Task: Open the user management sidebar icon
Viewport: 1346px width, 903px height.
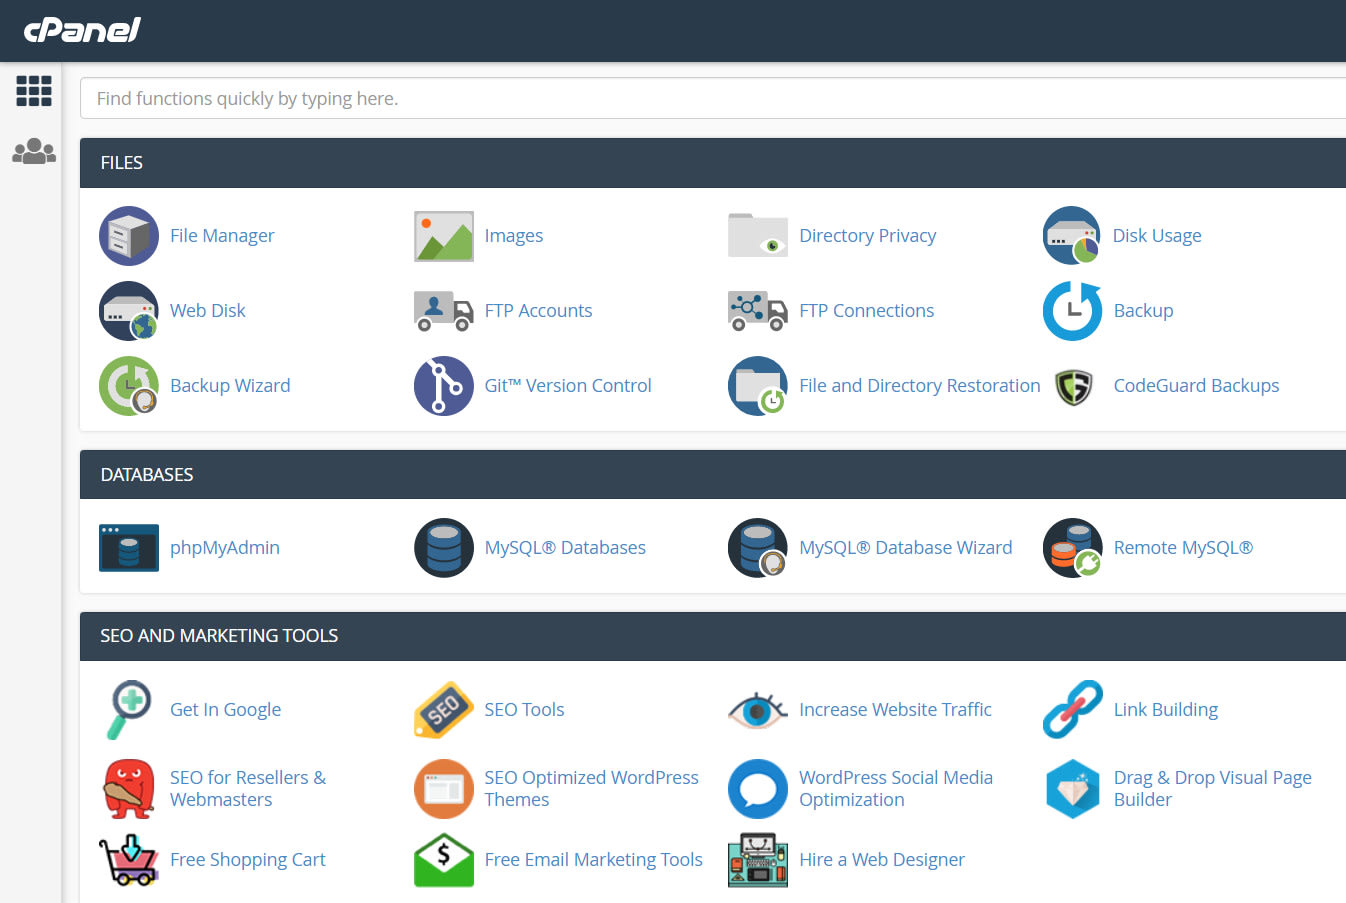Action: (x=33, y=150)
